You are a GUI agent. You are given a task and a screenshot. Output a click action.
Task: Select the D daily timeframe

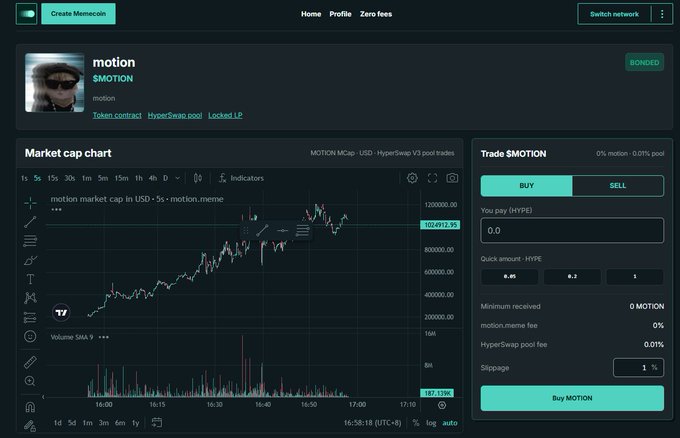(165, 178)
